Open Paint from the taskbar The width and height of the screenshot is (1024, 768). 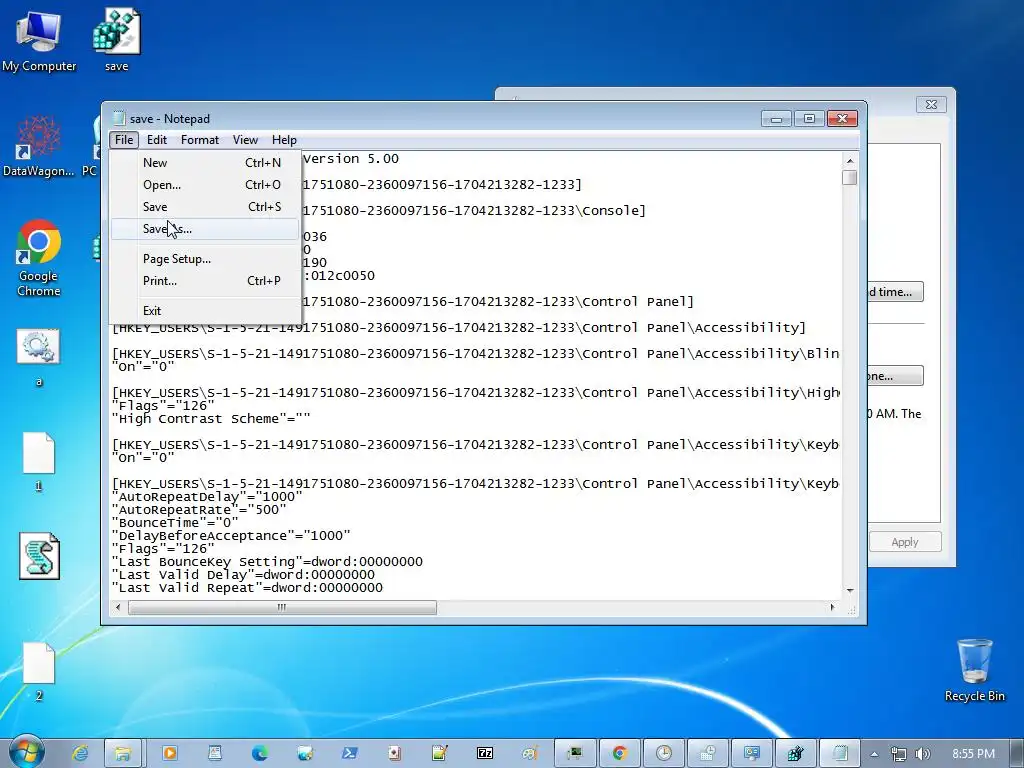tap(530, 754)
